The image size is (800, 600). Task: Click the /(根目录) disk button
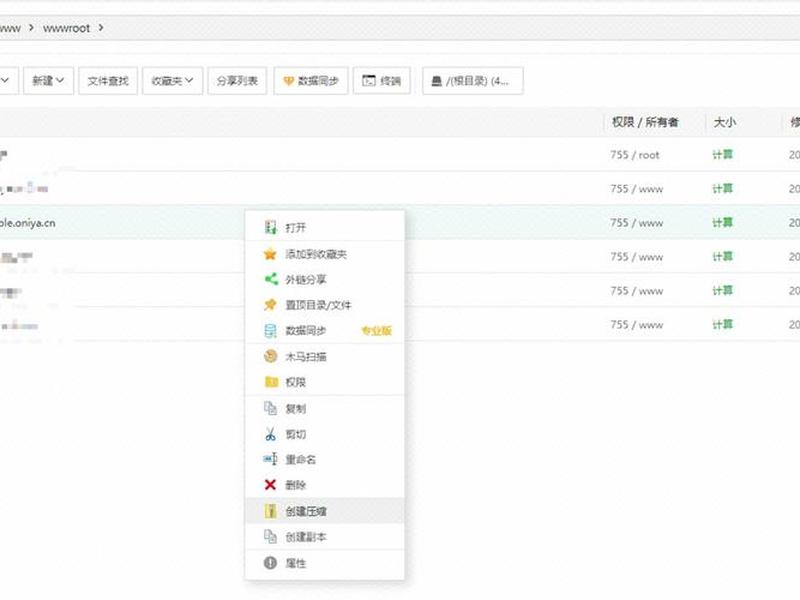[x=472, y=81]
